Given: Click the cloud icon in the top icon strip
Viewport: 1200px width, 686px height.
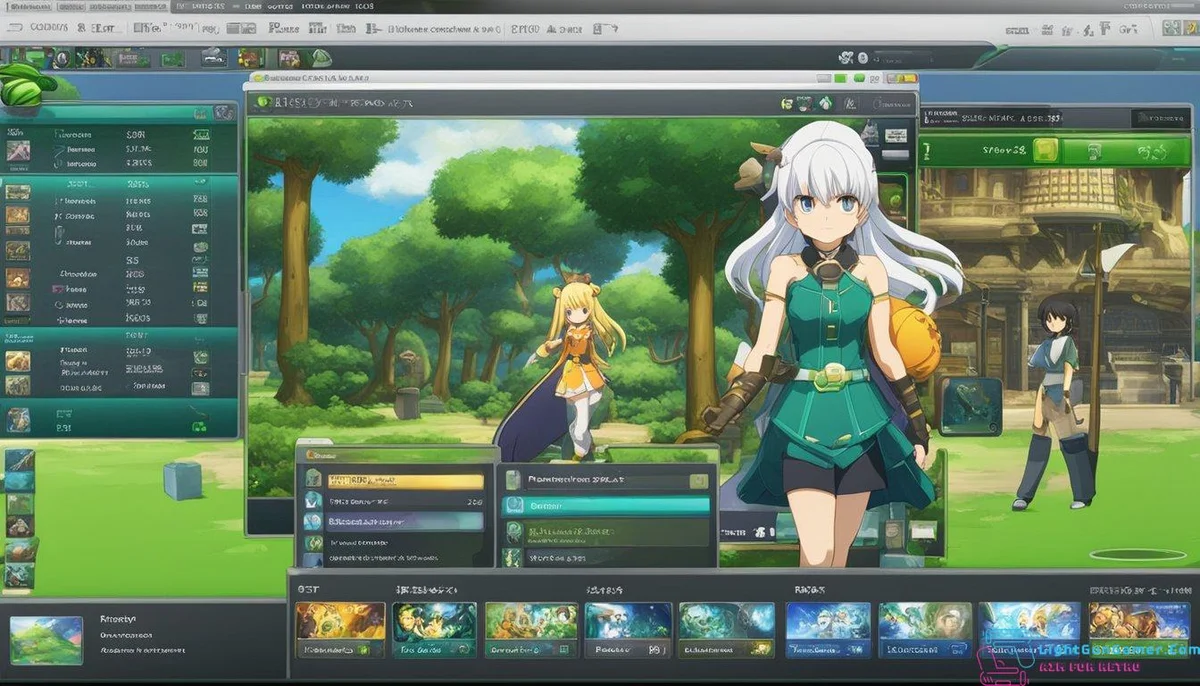Looking at the screenshot, I should (211, 57).
